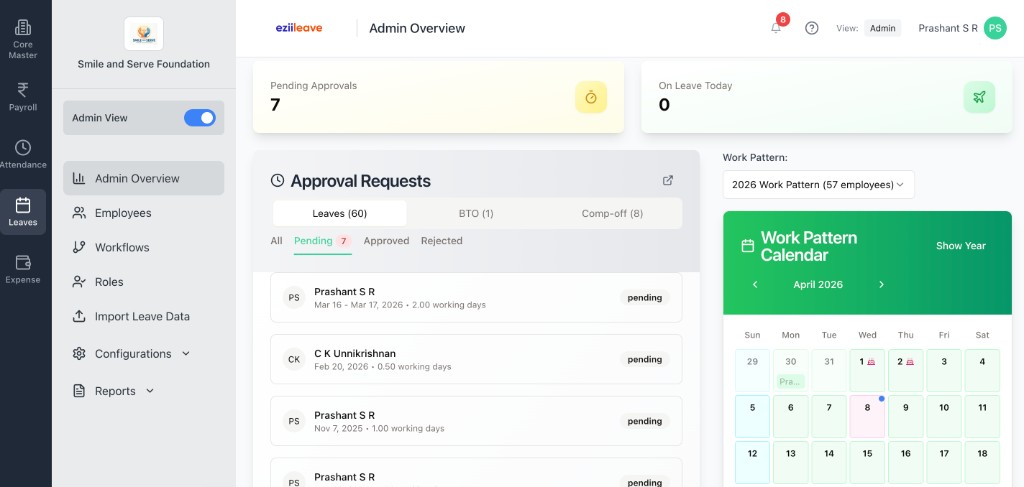Toggle the Admin View switch
The image size is (1024, 487).
(x=200, y=118)
